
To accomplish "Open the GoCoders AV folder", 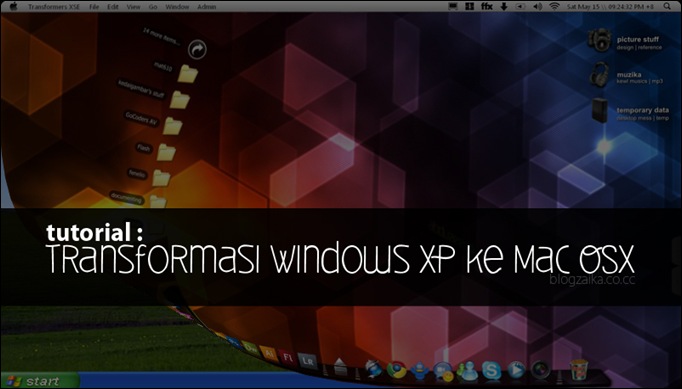I will [172, 125].
